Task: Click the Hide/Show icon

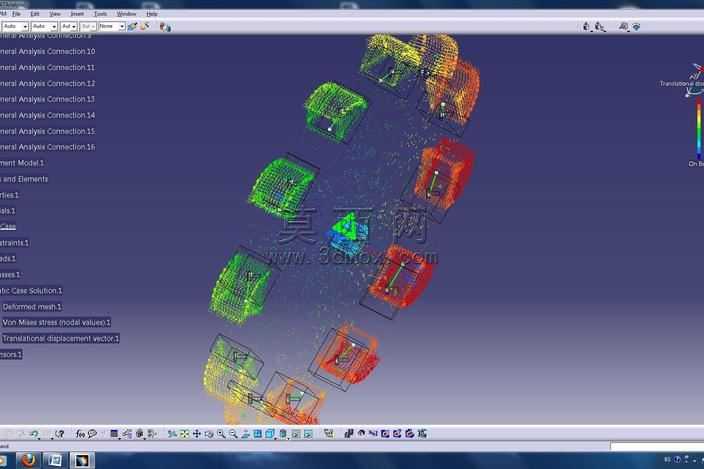Action: (x=296, y=434)
